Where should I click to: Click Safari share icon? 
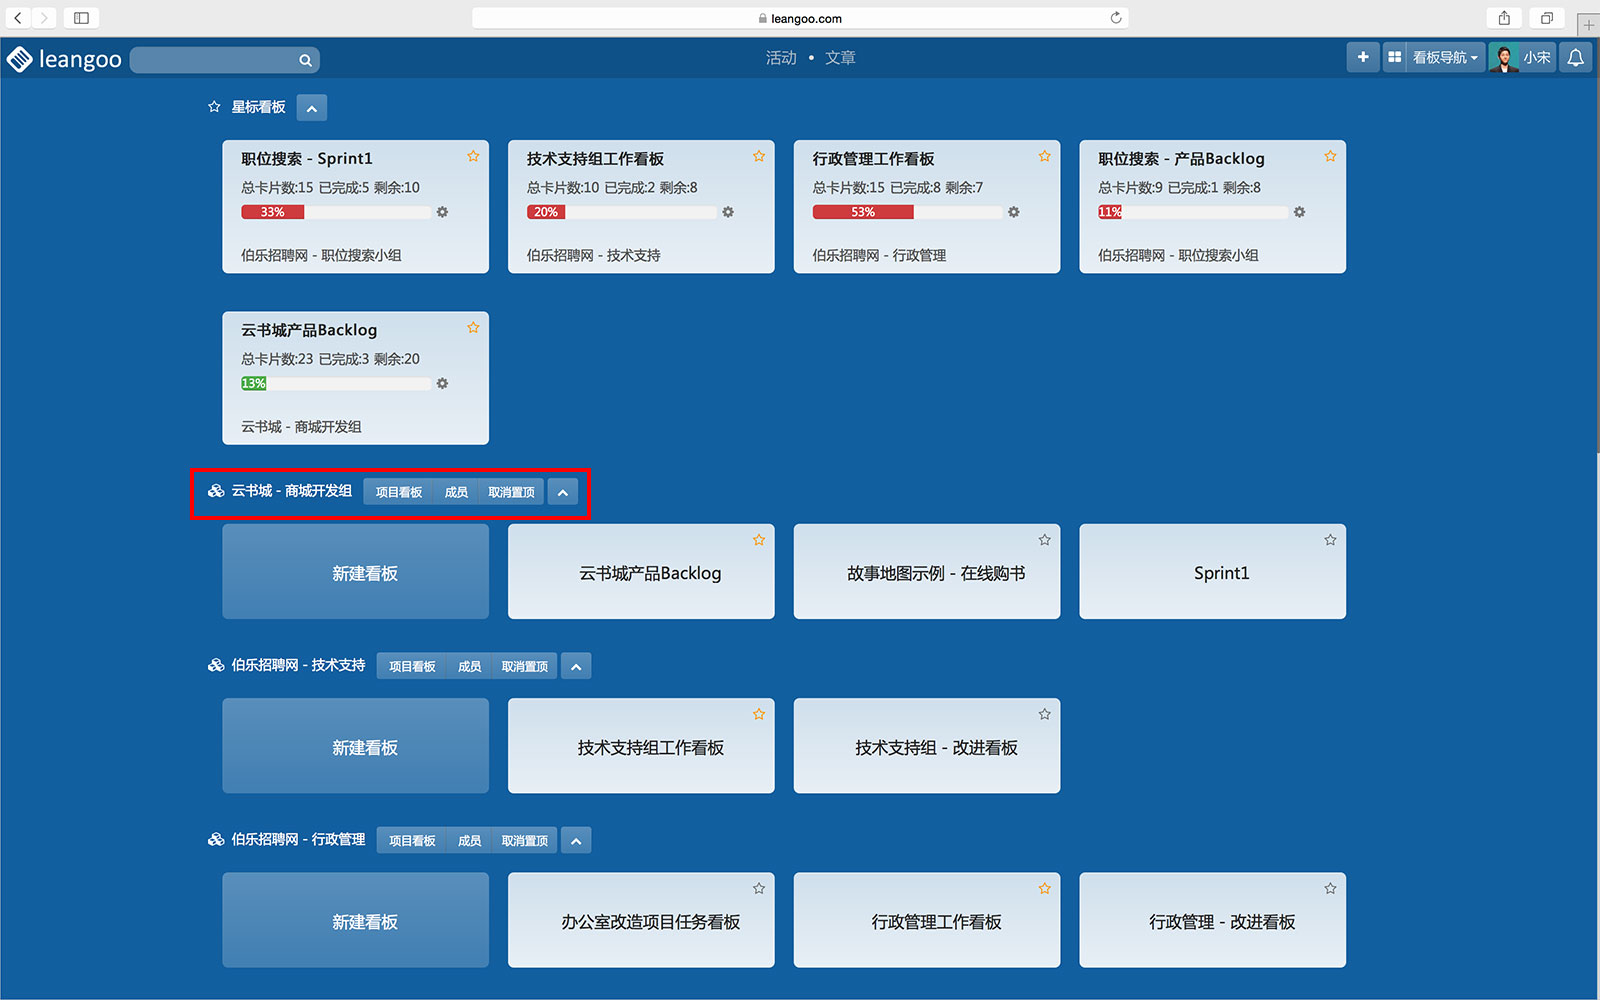1504,18
